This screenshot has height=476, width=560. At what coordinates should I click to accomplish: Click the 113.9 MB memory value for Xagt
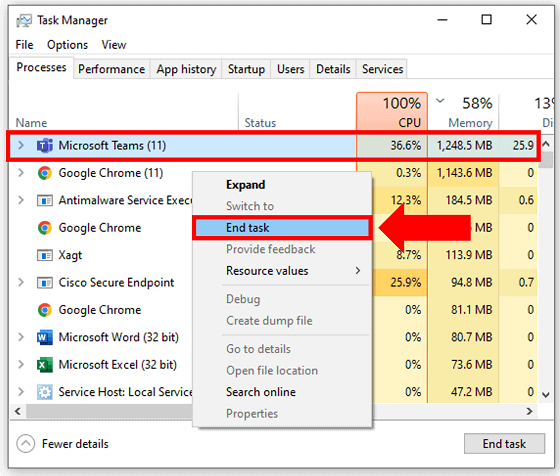pyautogui.click(x=469, y=255)
